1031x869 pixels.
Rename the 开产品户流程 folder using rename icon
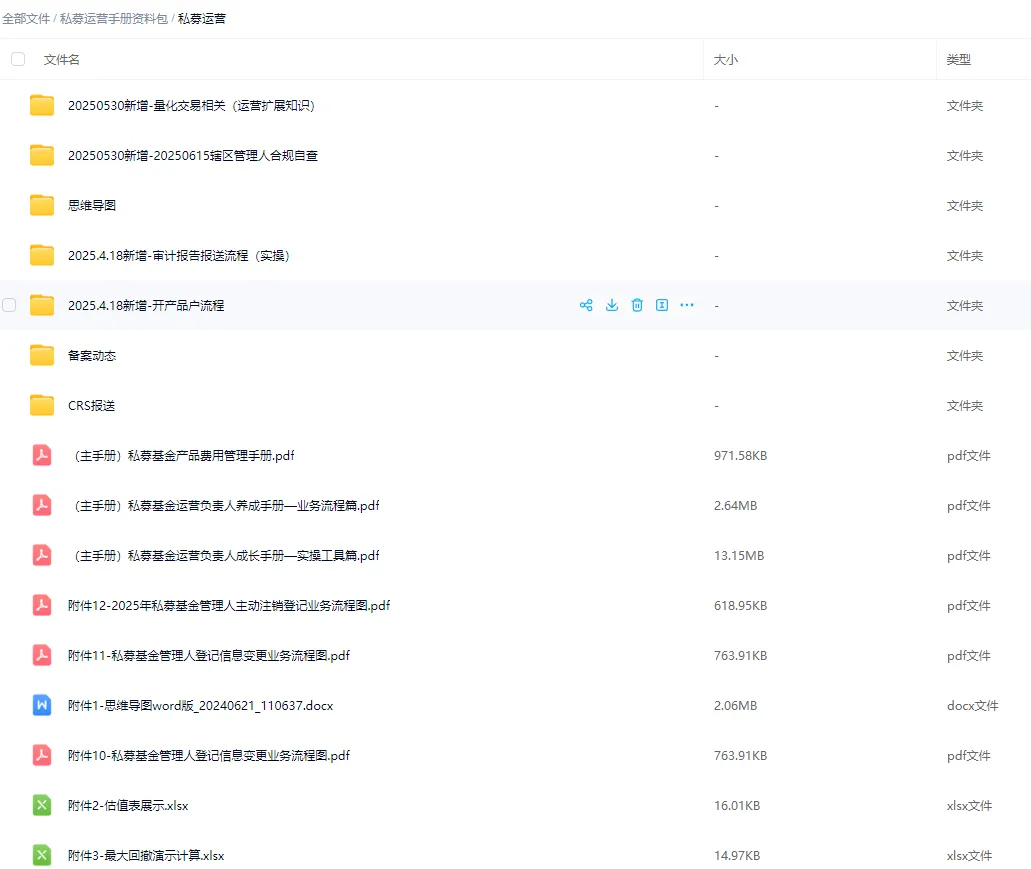[x=661, y=305]
